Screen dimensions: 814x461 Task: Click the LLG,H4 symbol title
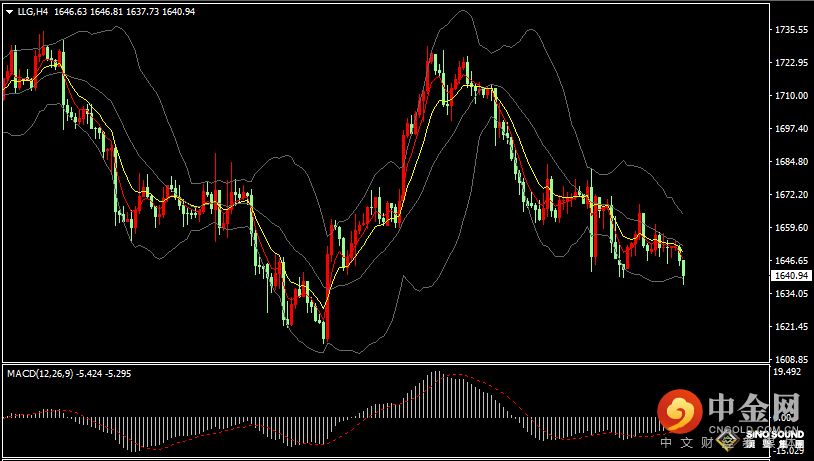click(x=33, y=11)
